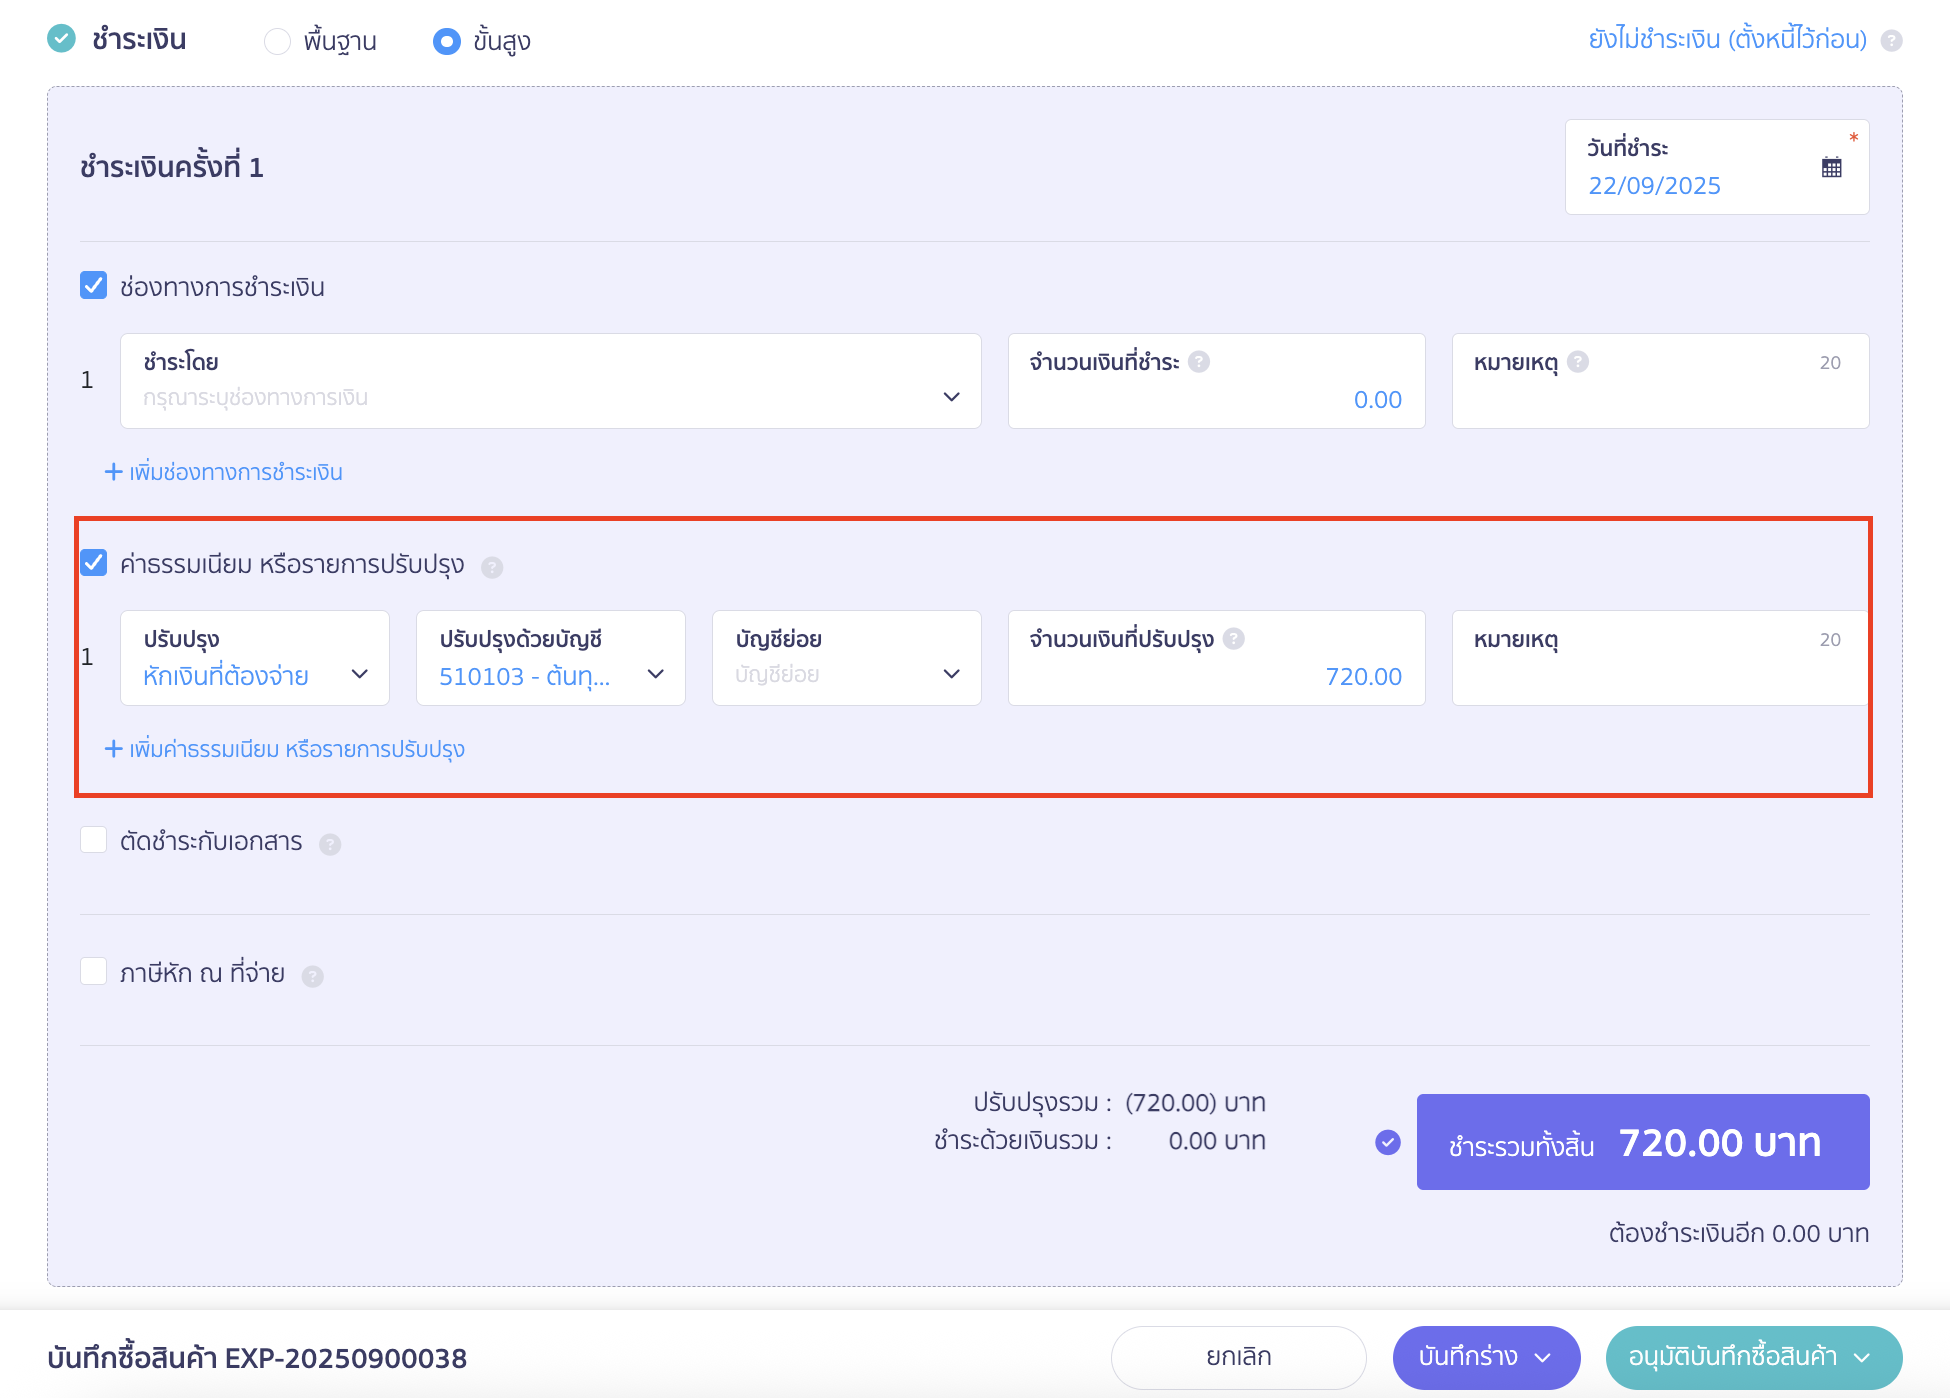
Task: Click help icon beside first หมายเหตุ field
Action: pos(1578,362)
